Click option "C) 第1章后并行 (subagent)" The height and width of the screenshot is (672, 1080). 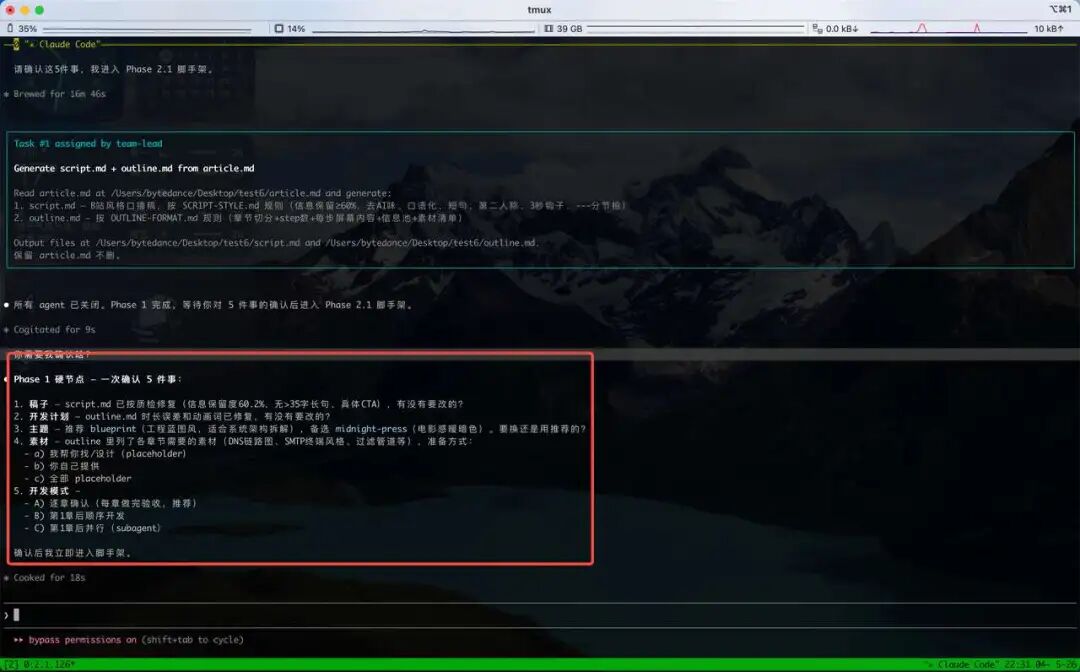(93, 528)
